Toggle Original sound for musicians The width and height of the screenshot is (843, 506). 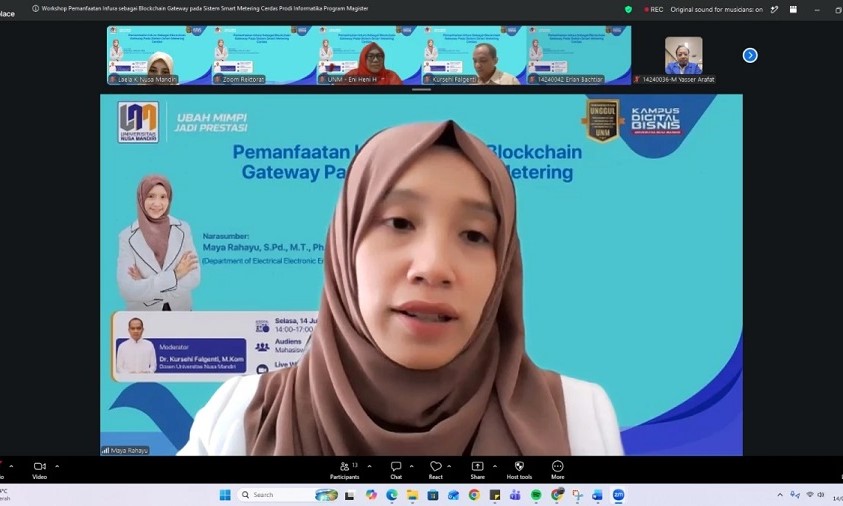[716, 9]
